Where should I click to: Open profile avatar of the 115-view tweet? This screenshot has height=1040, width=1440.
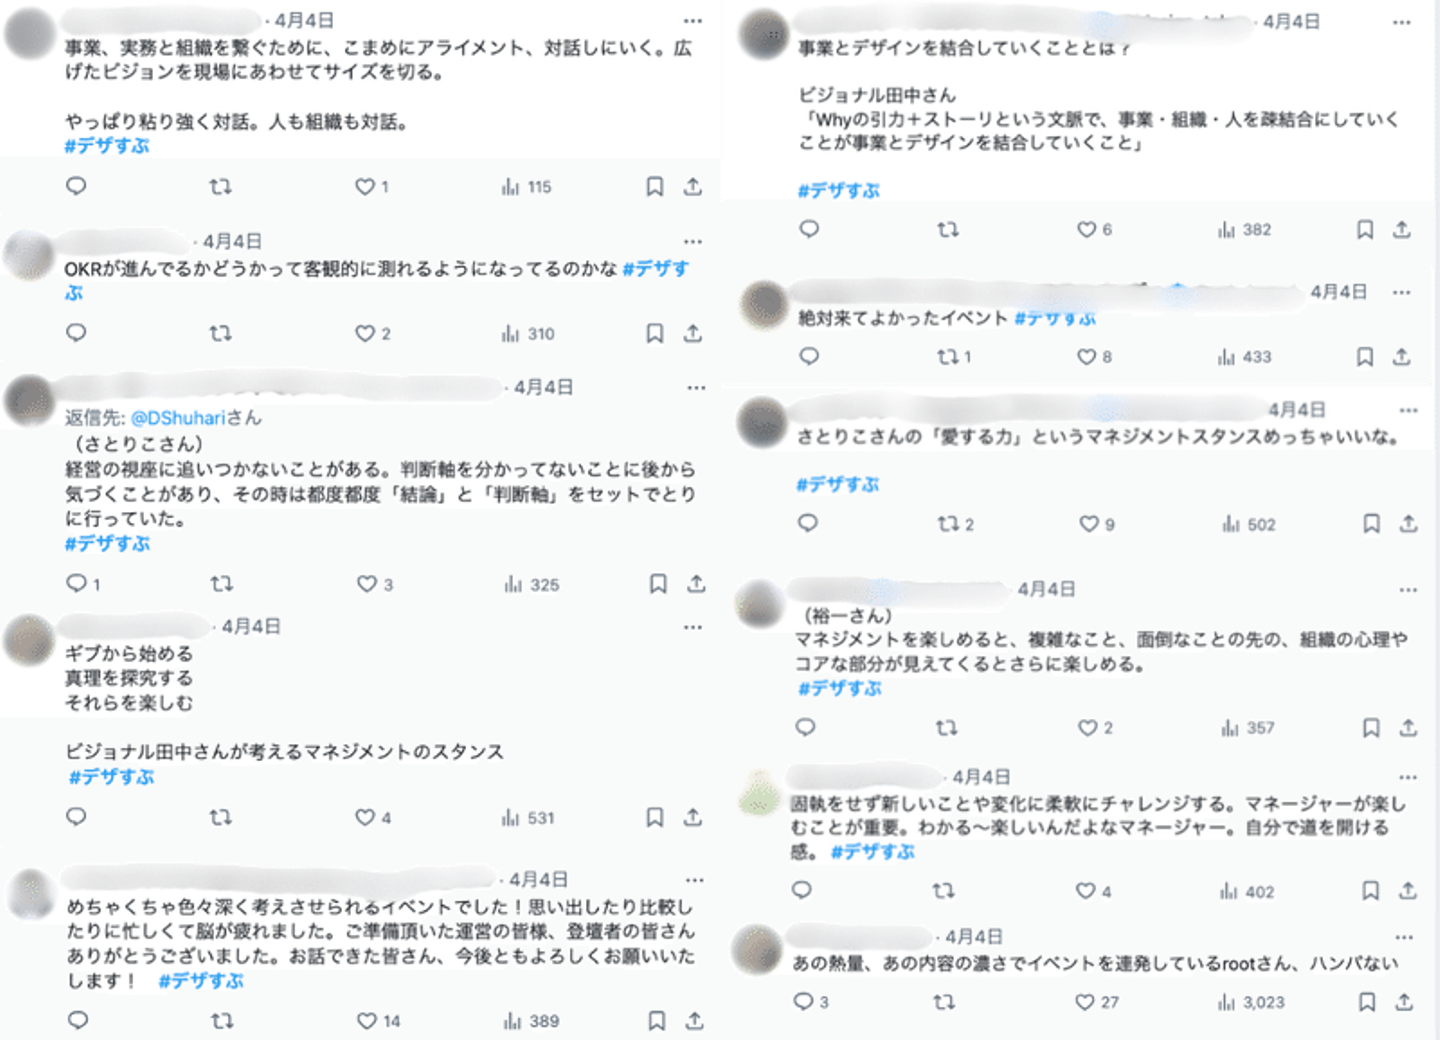point(30,33)
